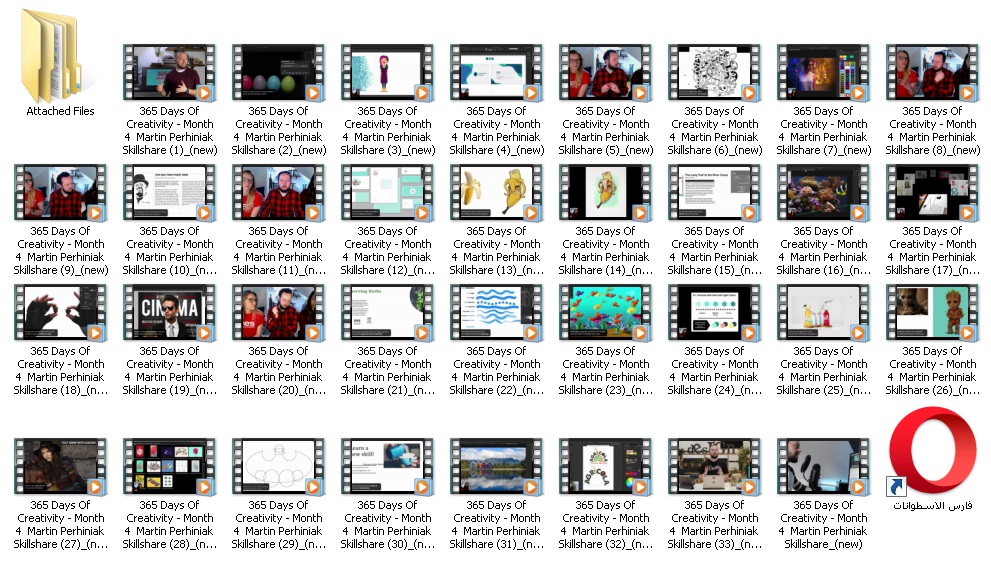
Task: Select video file Skillshare (21)
Action: click(387, 313)
